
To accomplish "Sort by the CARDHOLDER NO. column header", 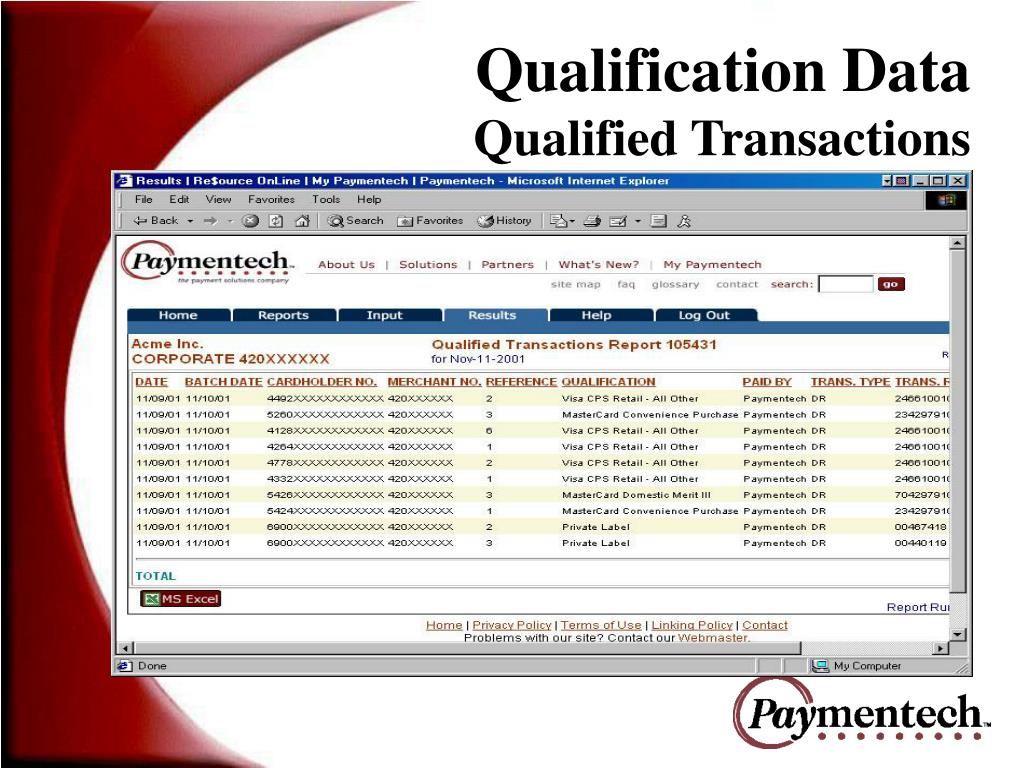I will coord(322,382).
